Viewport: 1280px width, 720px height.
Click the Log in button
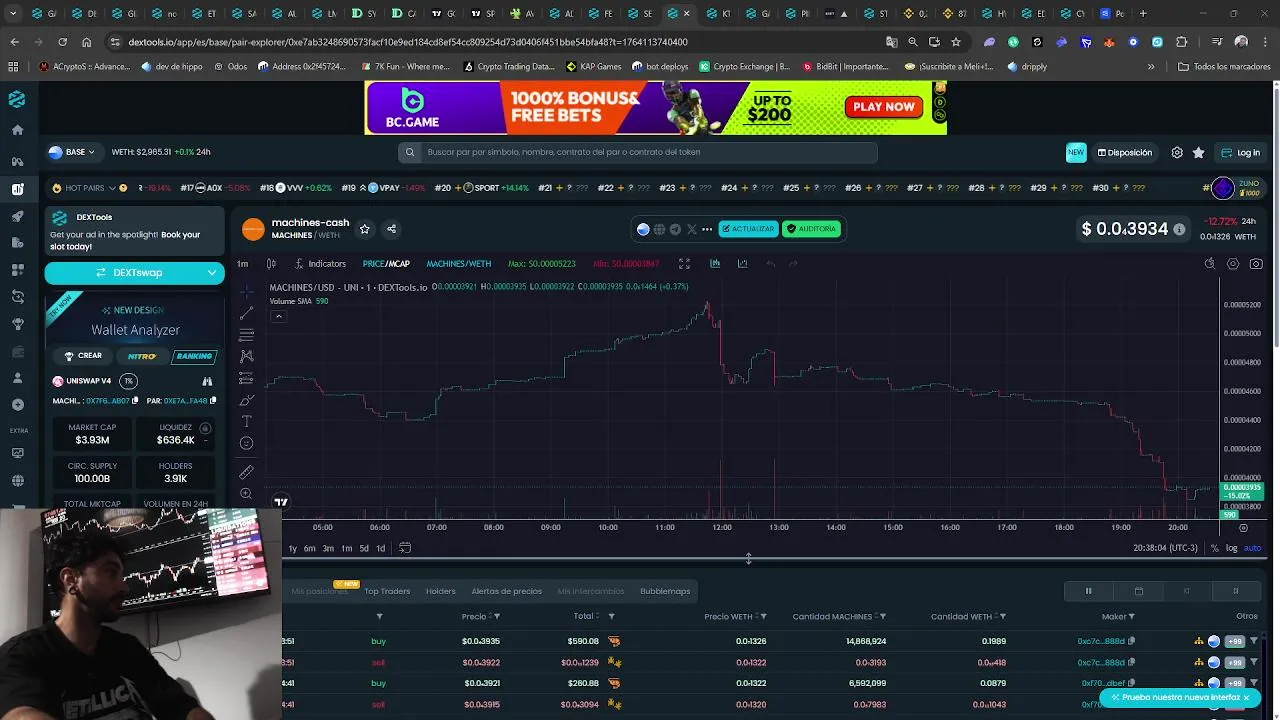coord(1241,153)
